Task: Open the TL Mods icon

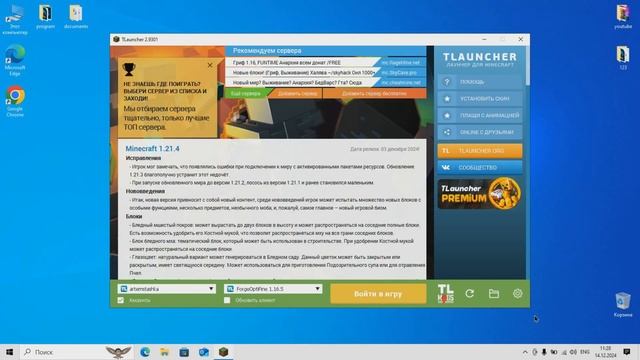Action: coord(445,294)
